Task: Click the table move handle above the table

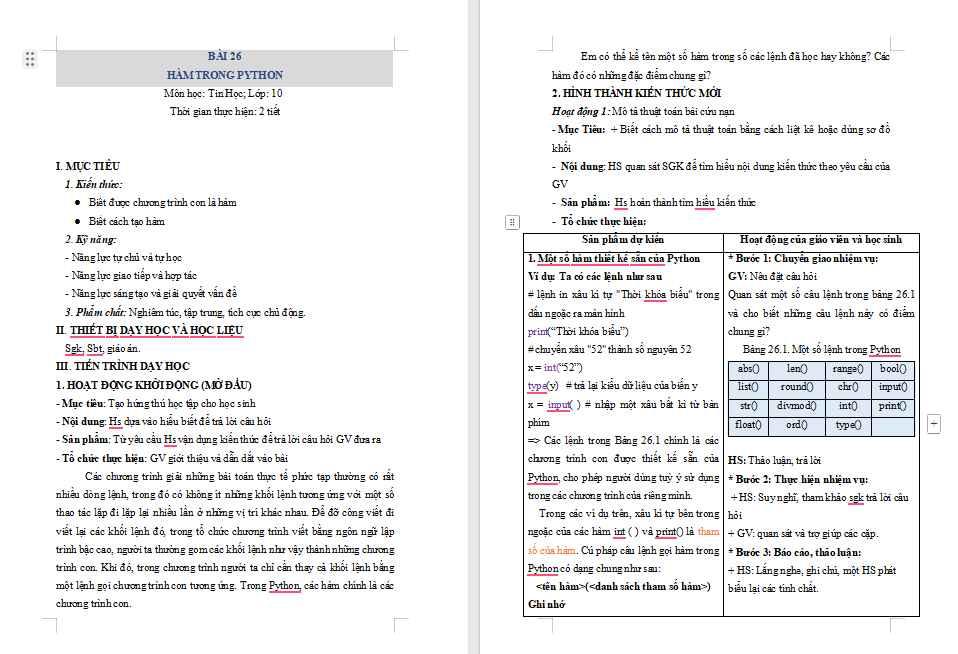Action: [x=513, y=222]
